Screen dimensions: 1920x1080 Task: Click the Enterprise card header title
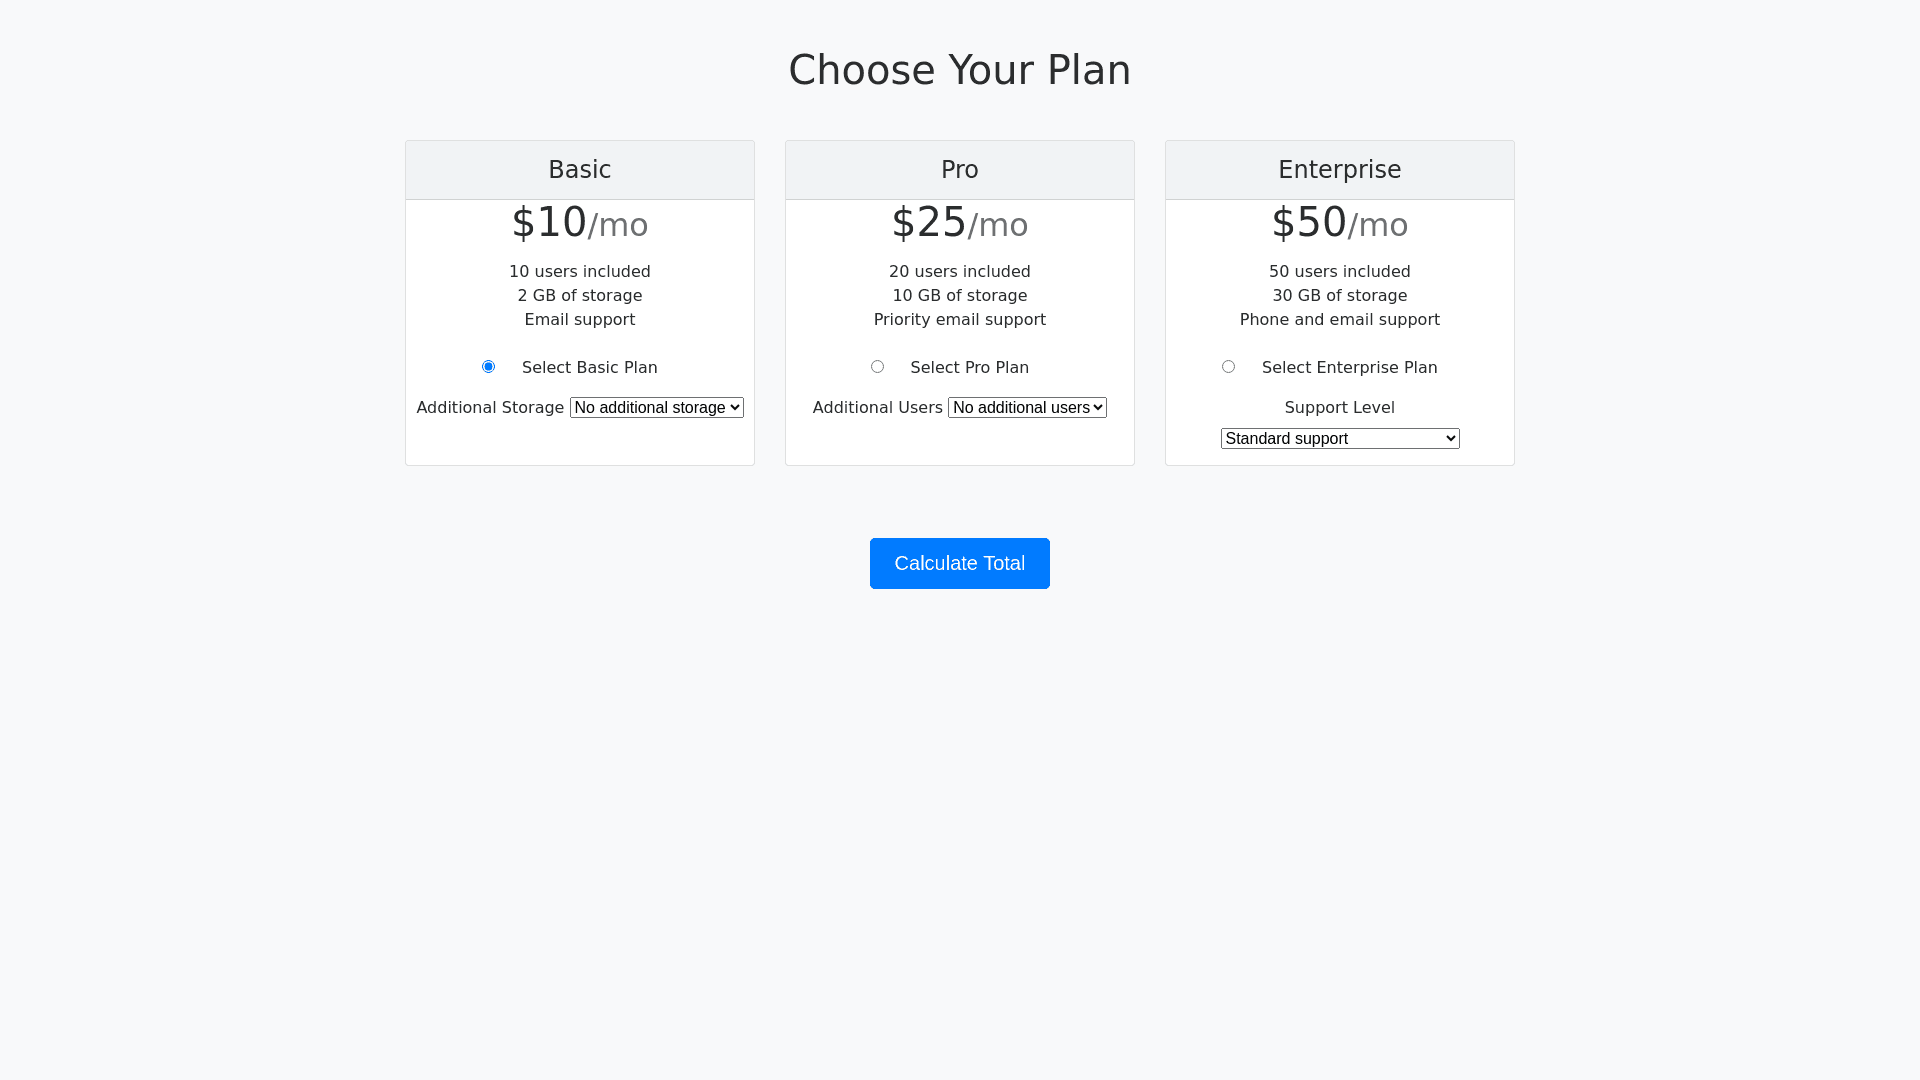1339,170
